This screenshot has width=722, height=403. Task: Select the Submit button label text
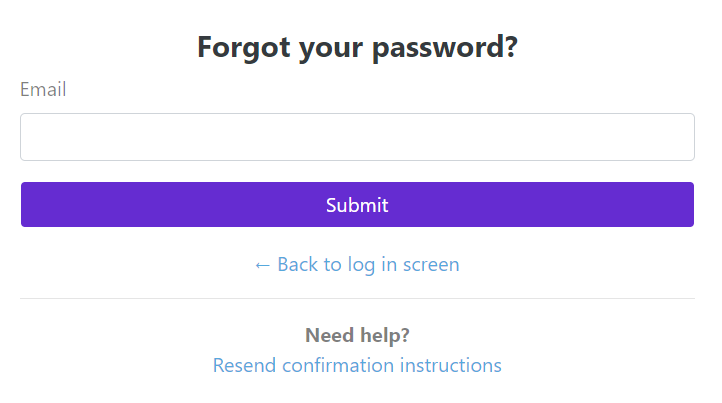click(x=357, y=205)
